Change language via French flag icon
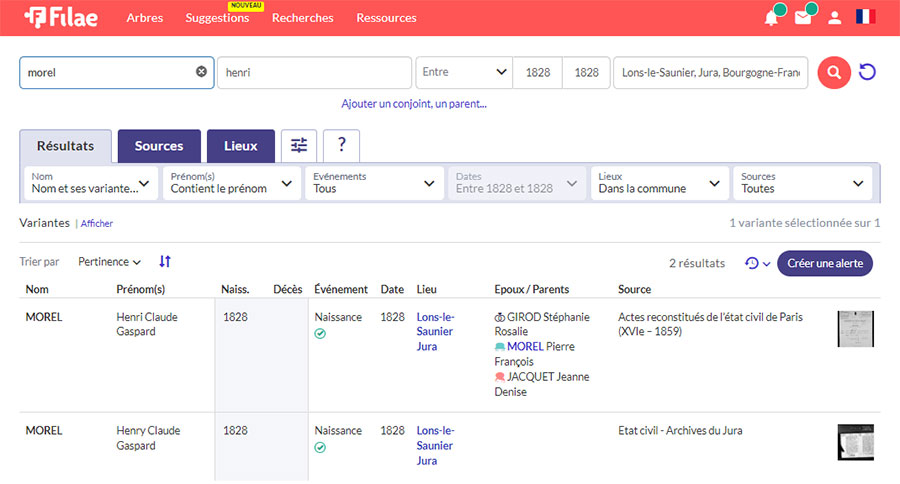Screen dimensions: 900x484 point(866,18)
